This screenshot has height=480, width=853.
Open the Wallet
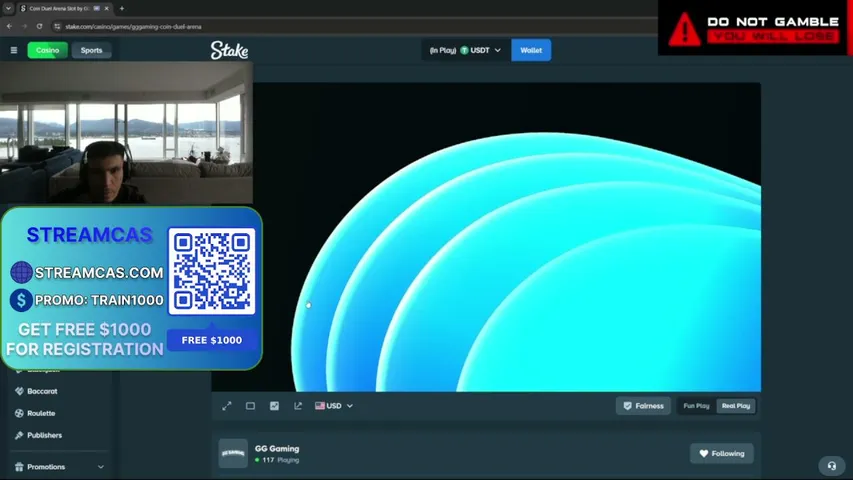[531, 50]
